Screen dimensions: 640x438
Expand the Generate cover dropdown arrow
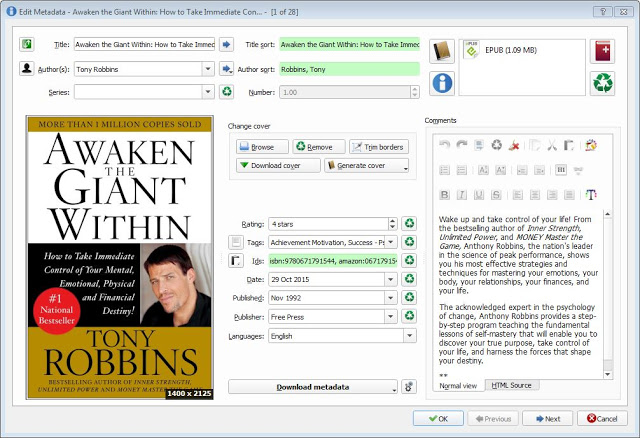pos(405,166)
